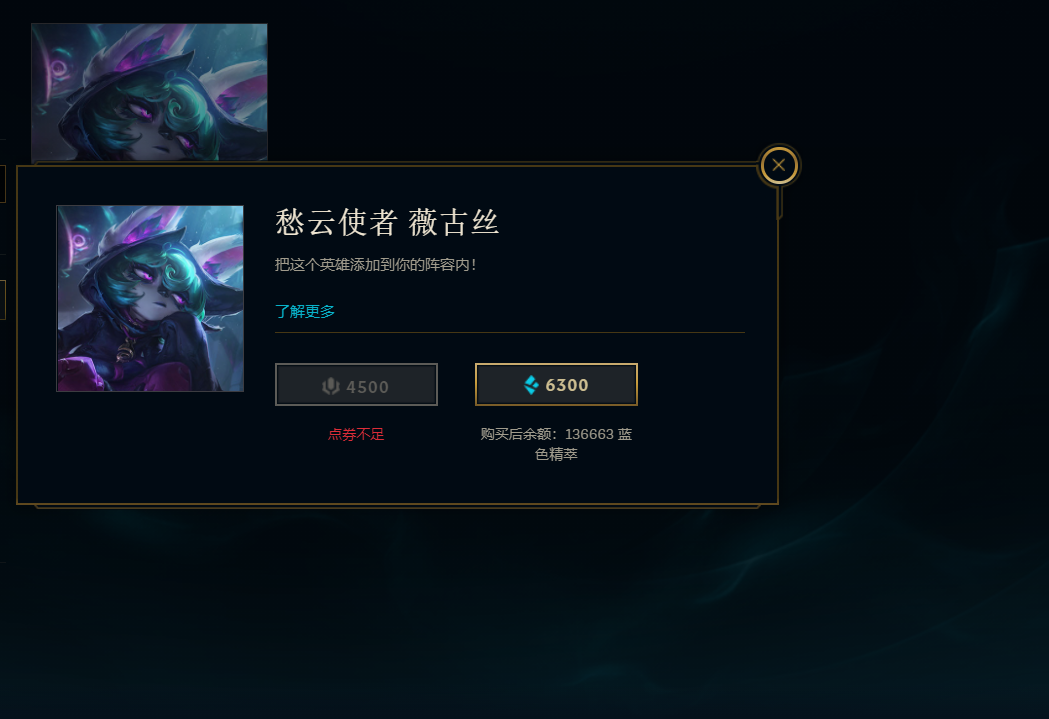Image resolution: width=1049 pixels, height=719 pixels.
Task: Close the Vex purchase dialog
Action: 779,165
